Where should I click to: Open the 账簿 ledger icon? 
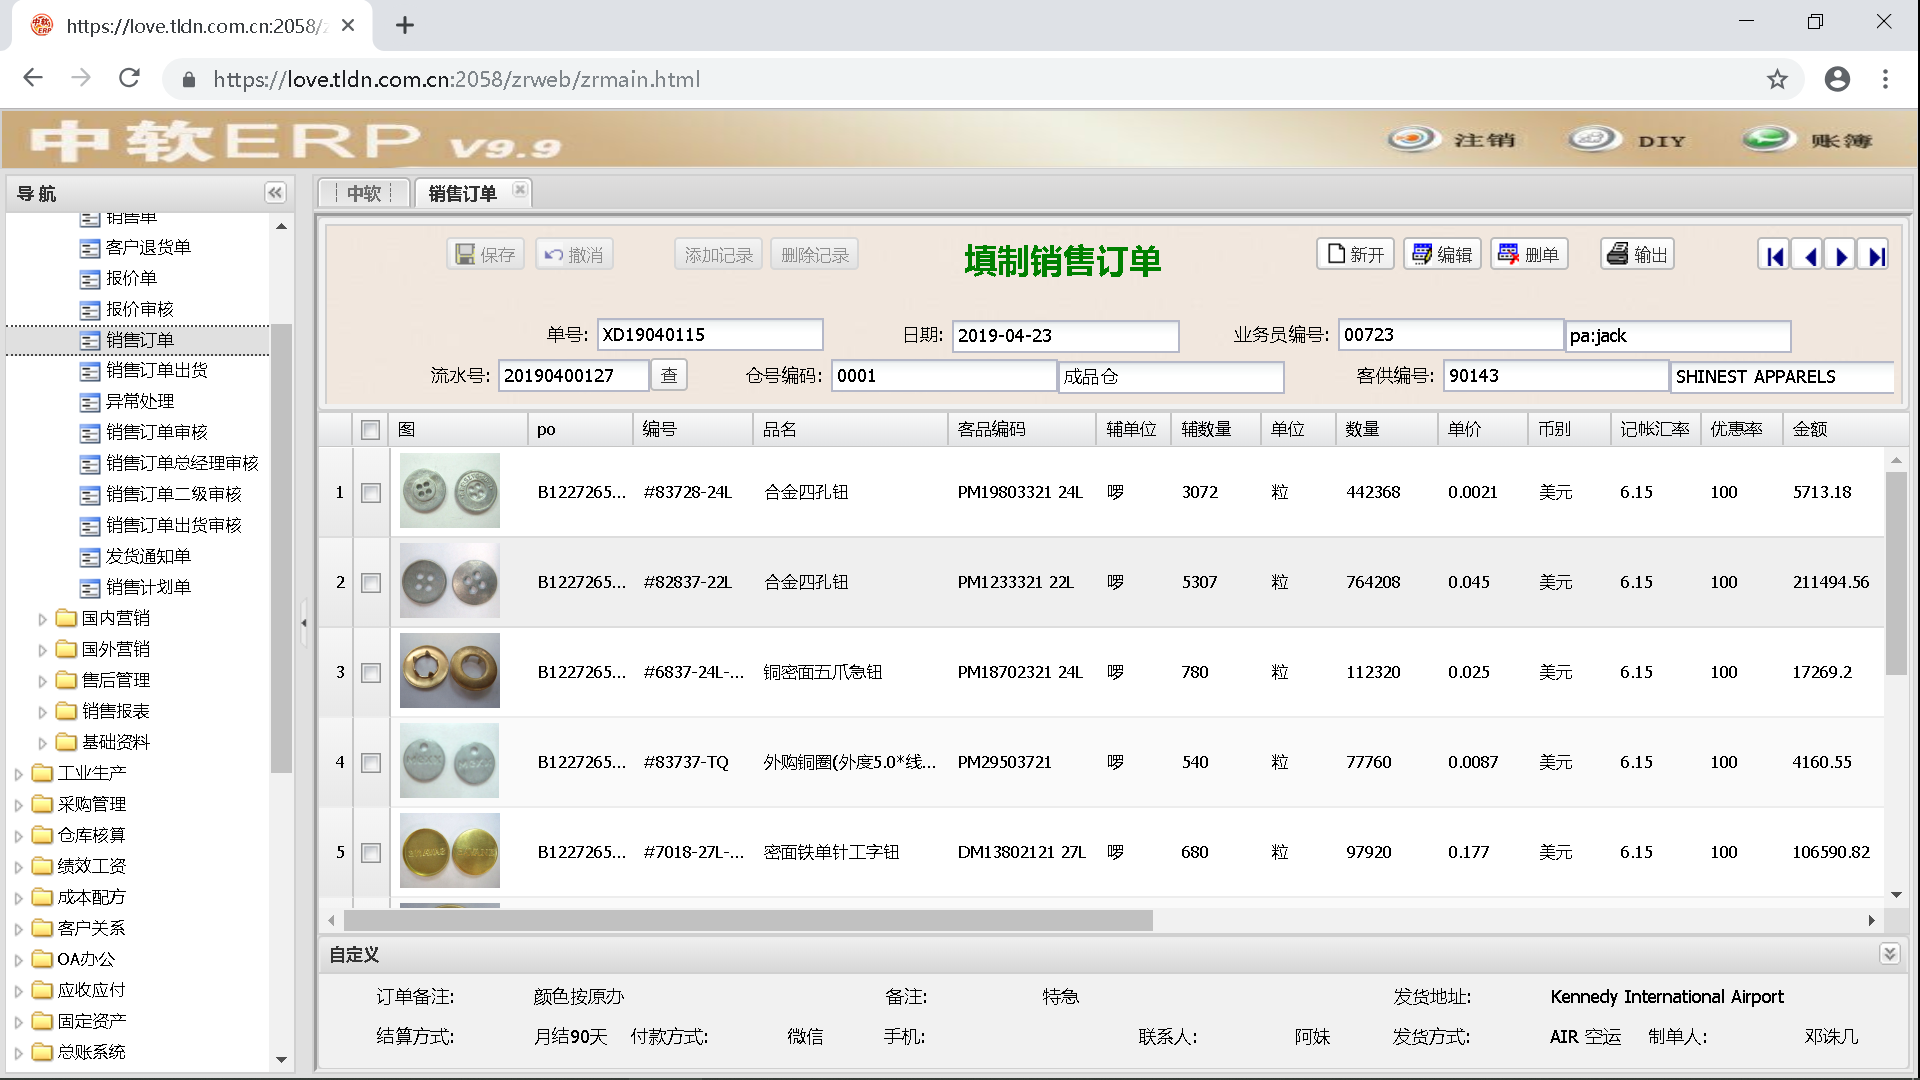[x=1769, y=139]
